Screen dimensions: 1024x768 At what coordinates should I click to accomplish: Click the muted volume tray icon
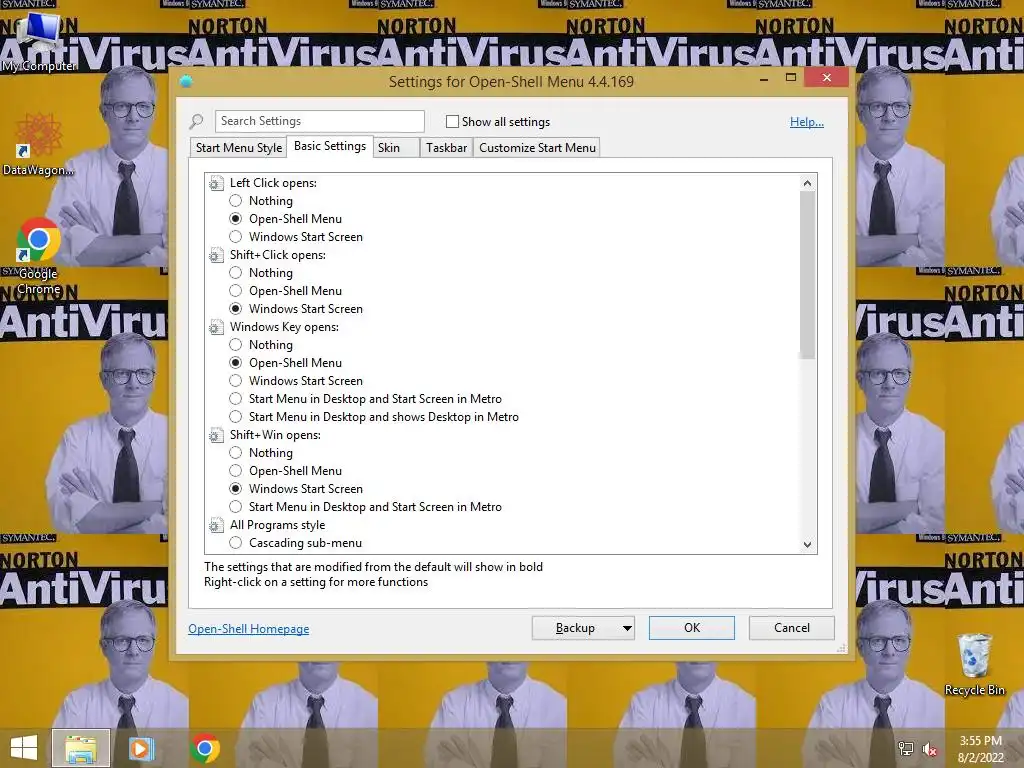coord(930,749)
